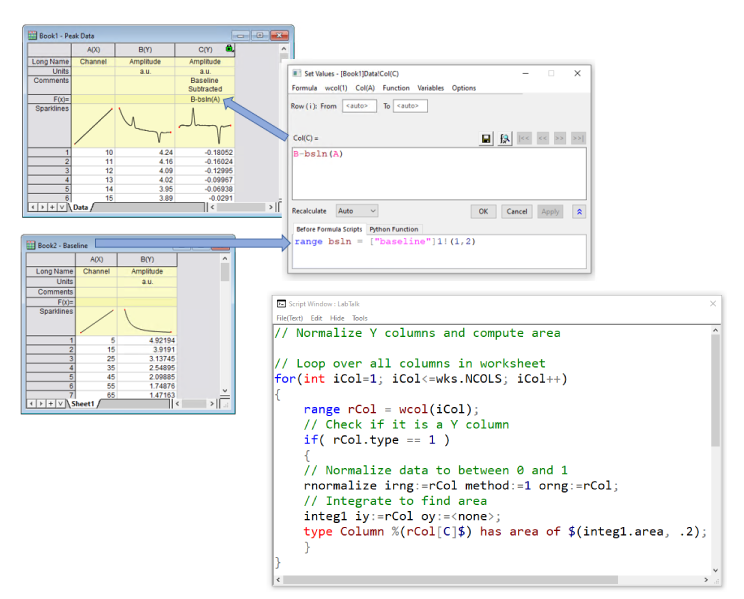Go to first column using |<< button

point(524,138)
